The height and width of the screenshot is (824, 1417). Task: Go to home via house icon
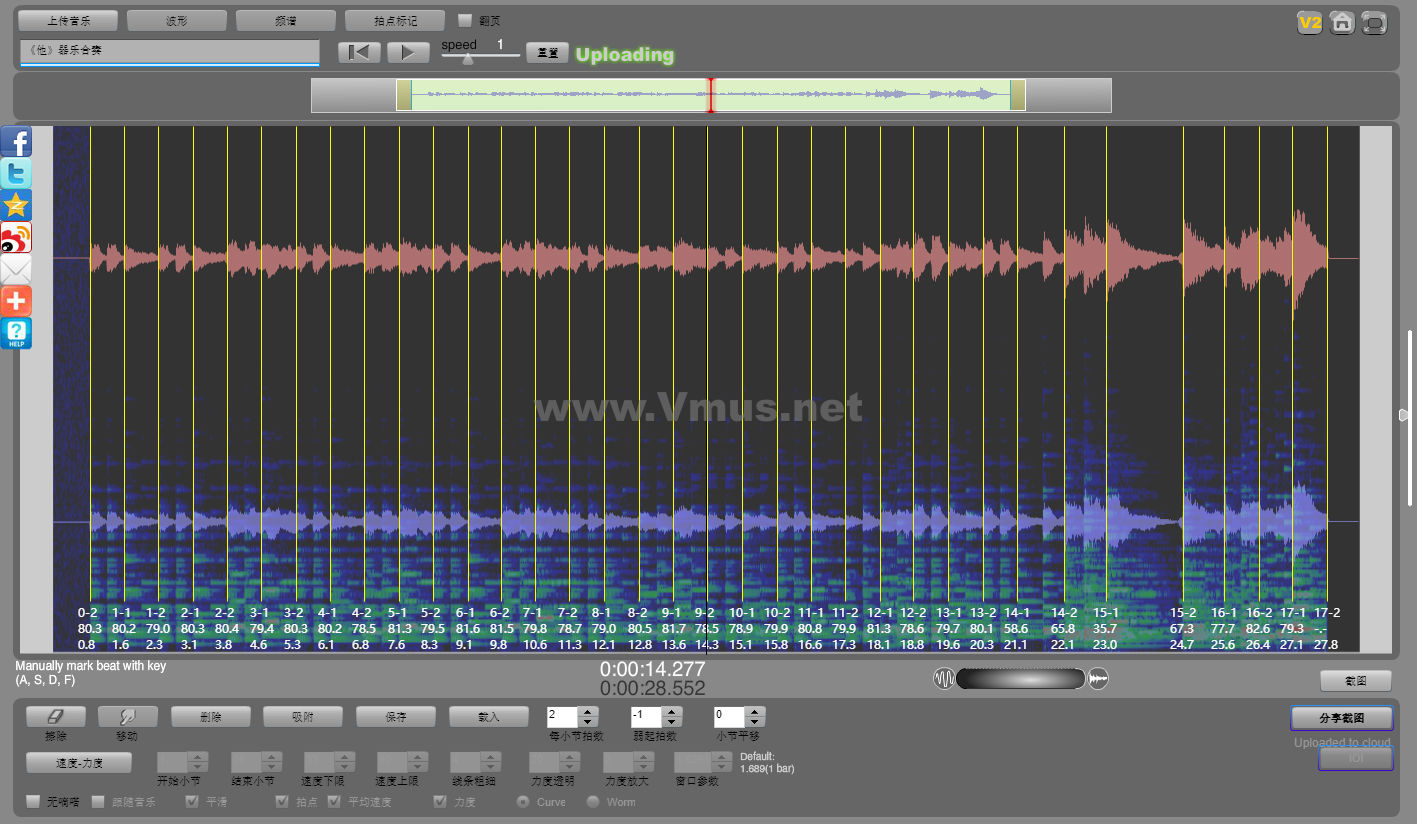point(1342,23)
